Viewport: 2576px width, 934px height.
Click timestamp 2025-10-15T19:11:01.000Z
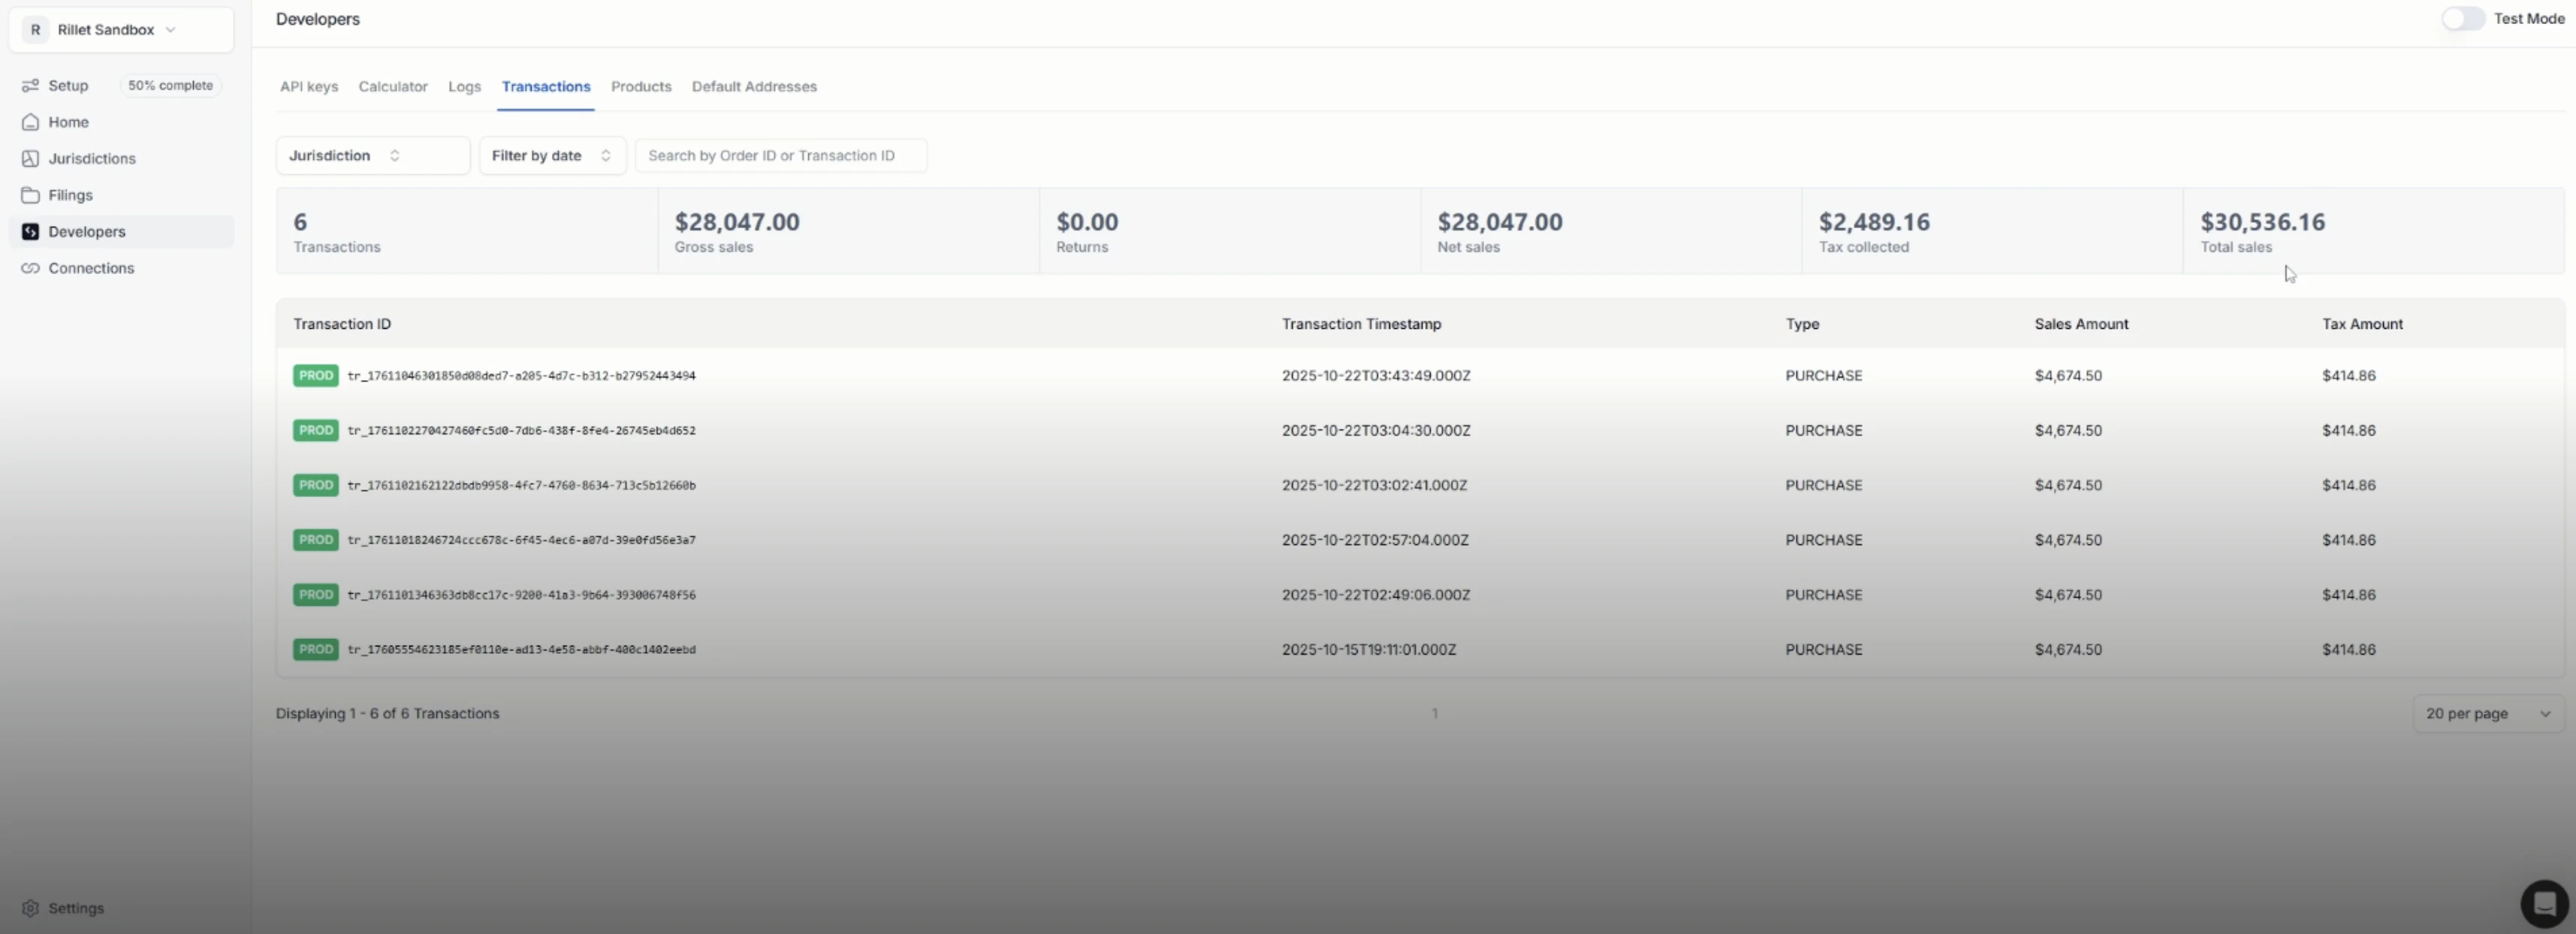coord(1369,650)
